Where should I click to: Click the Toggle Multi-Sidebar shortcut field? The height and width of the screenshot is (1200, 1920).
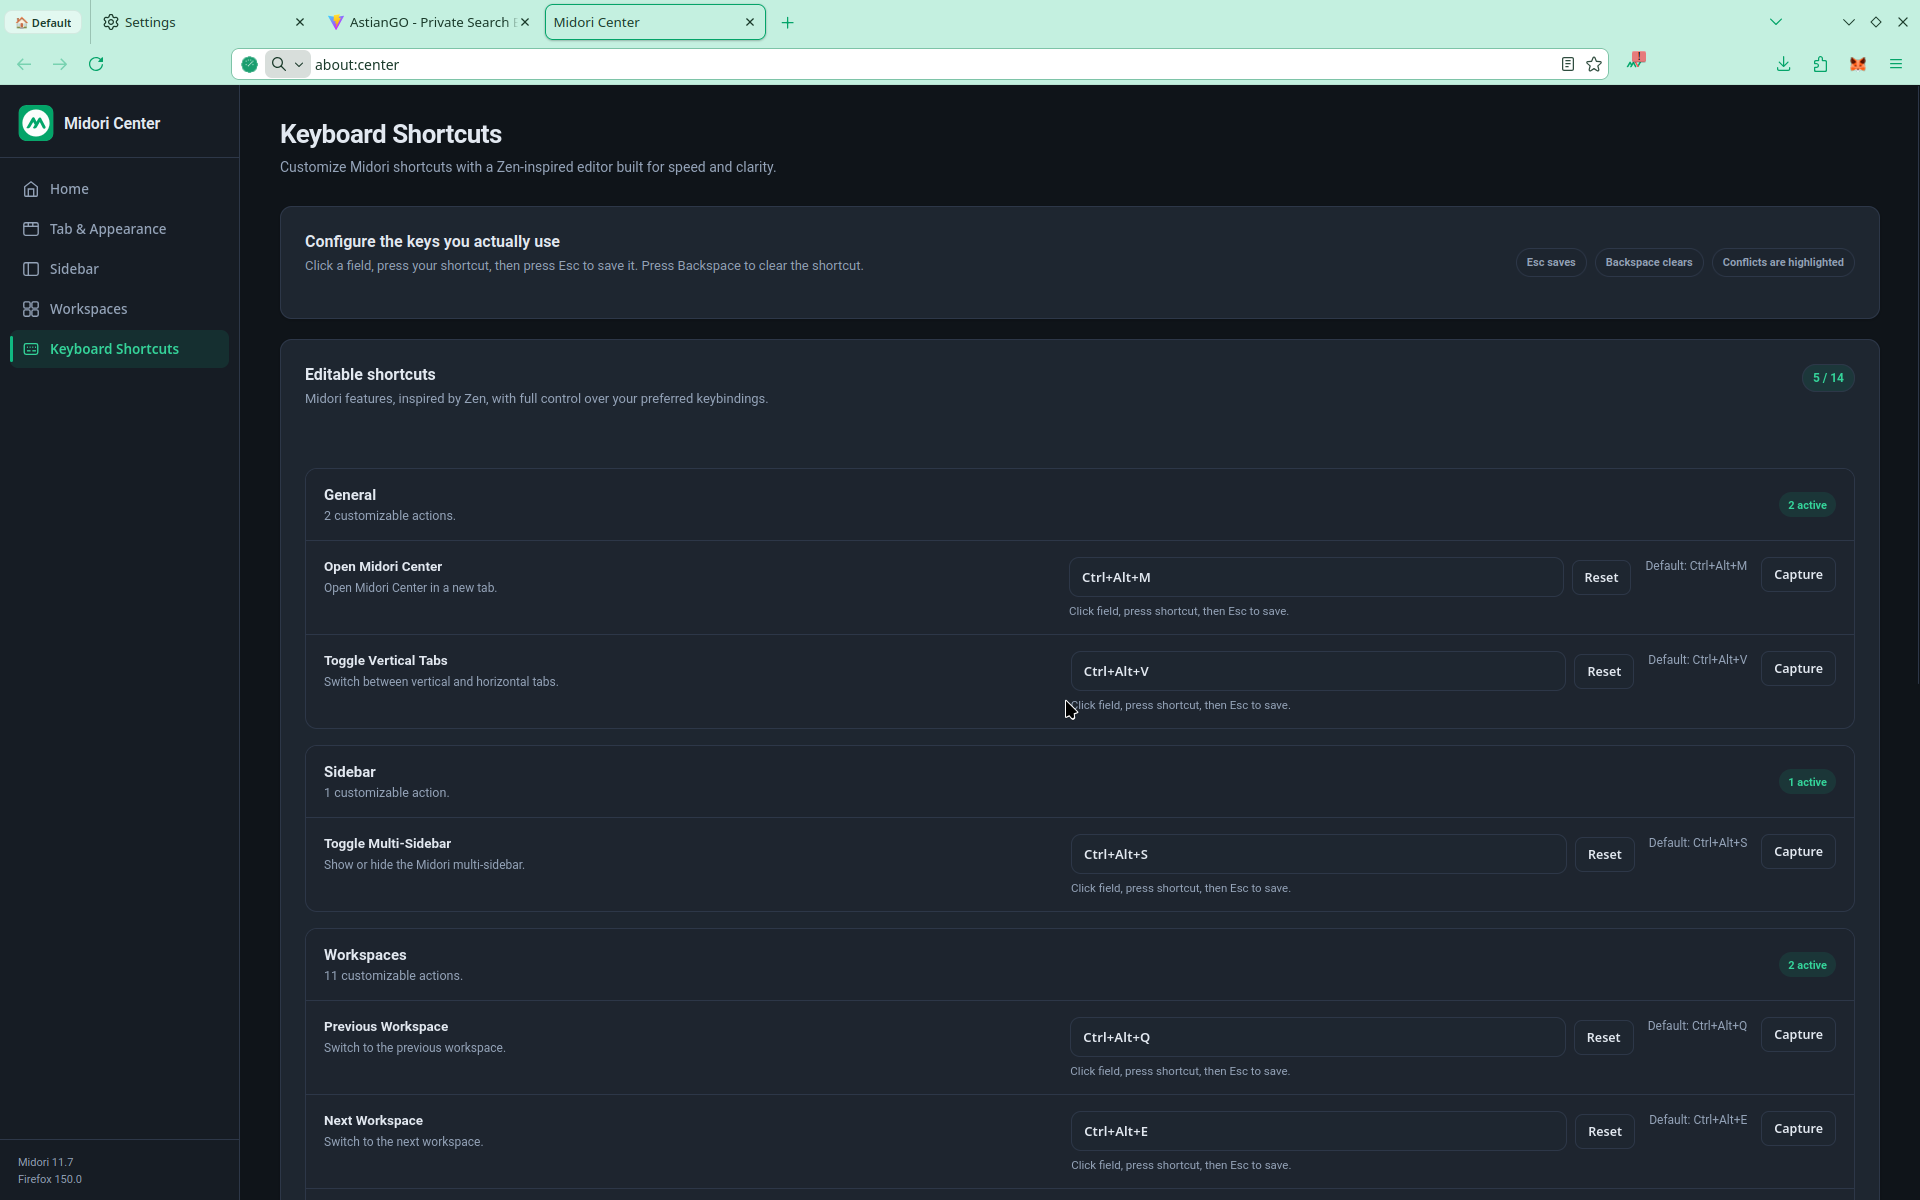(1319, 854)
